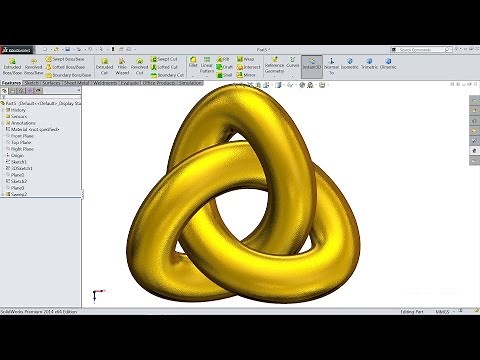Expand the Annotations tree node
This screenshot has height=360, width=480.
[x=3, y=123]
